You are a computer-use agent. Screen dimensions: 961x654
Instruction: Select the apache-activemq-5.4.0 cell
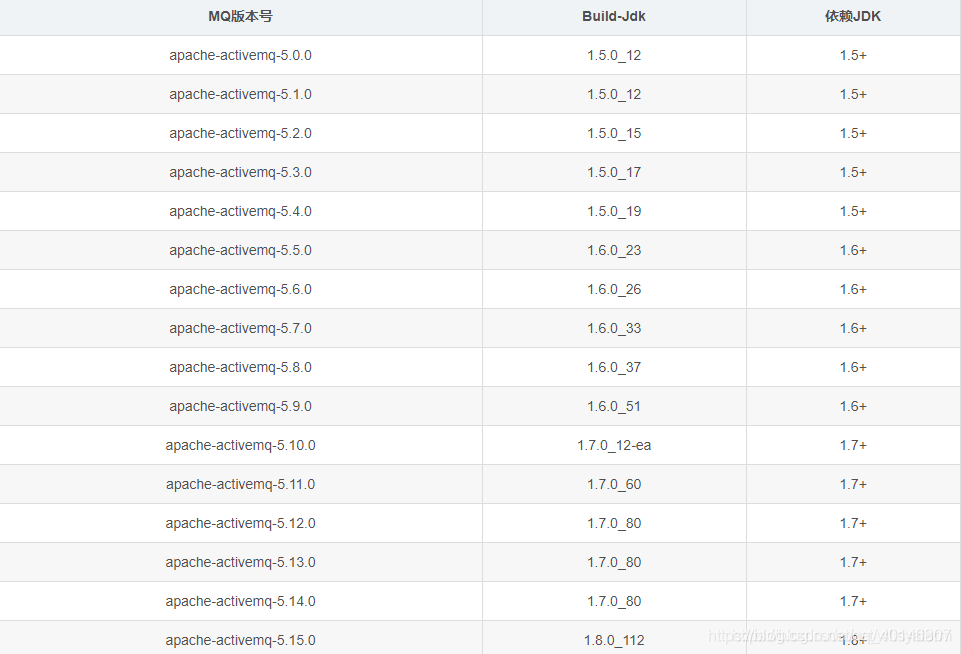(x=240, y=211)
